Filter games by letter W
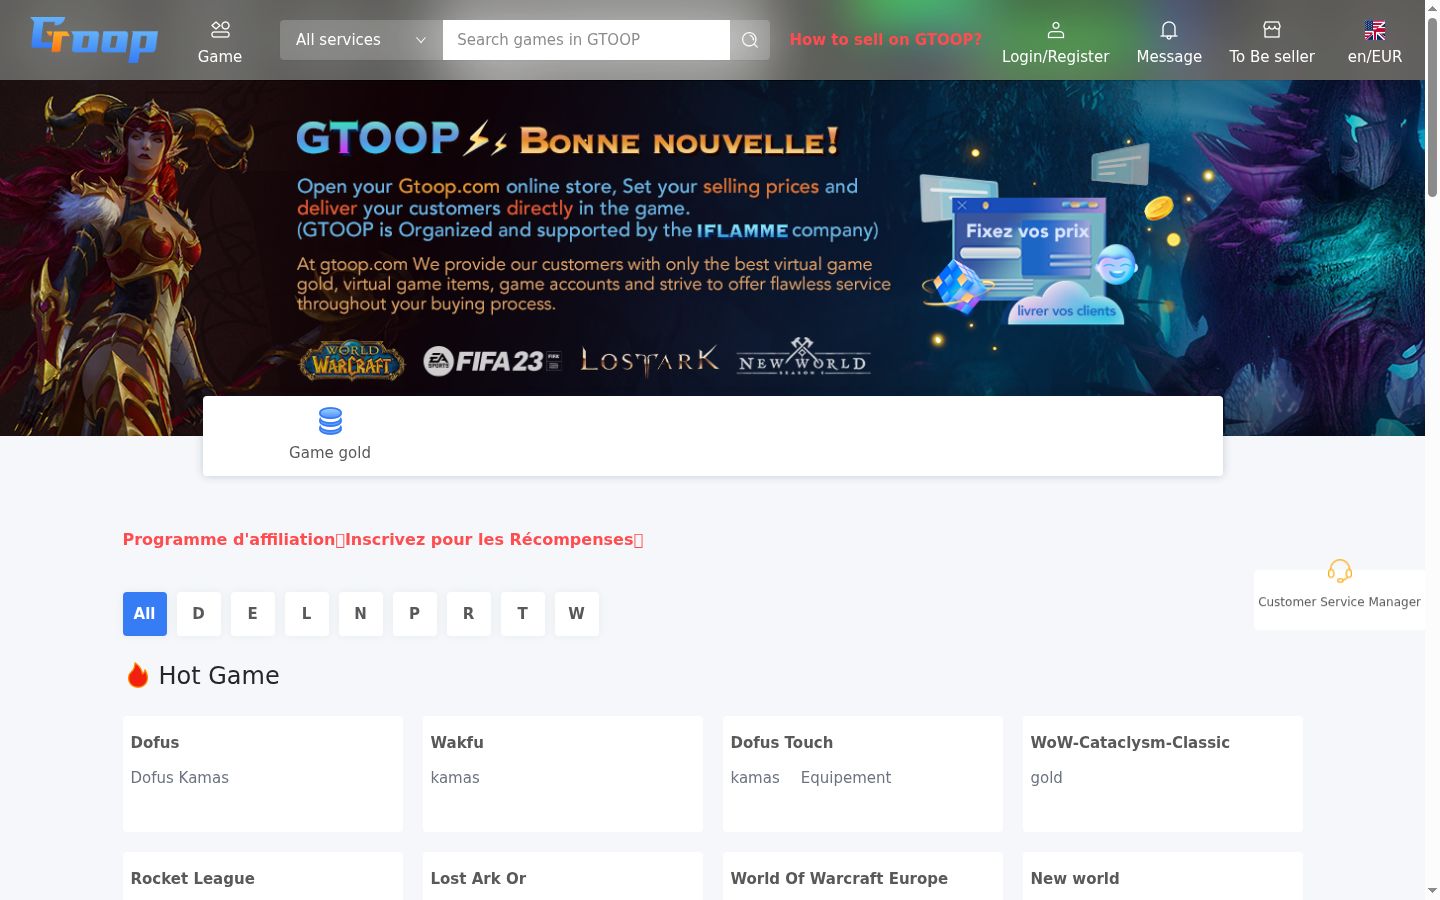Viewport: 1440px width, 900px height. [x=577, y=614]
